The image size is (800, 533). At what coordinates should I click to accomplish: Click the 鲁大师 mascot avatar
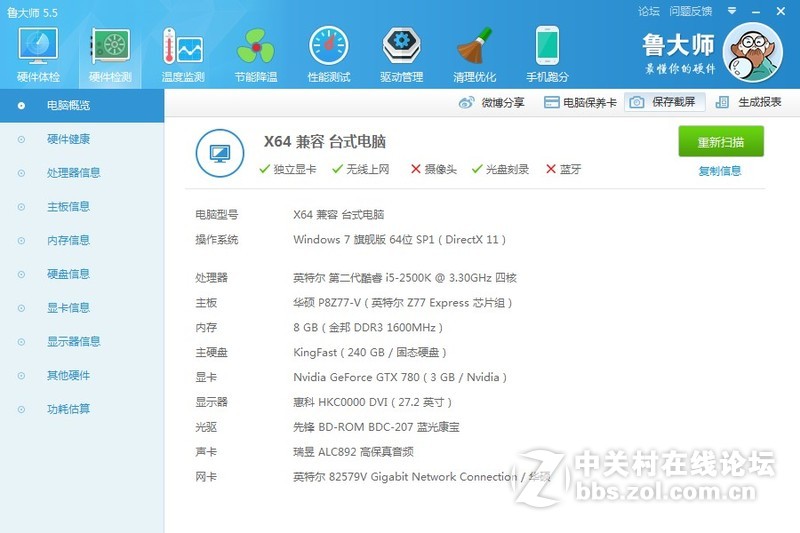(753, 53)
